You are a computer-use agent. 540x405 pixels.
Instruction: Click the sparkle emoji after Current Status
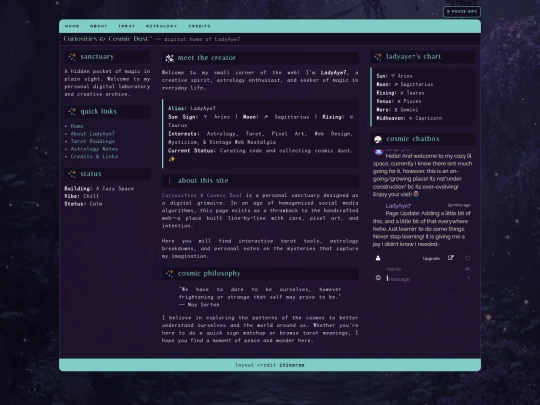coord(172,159)
